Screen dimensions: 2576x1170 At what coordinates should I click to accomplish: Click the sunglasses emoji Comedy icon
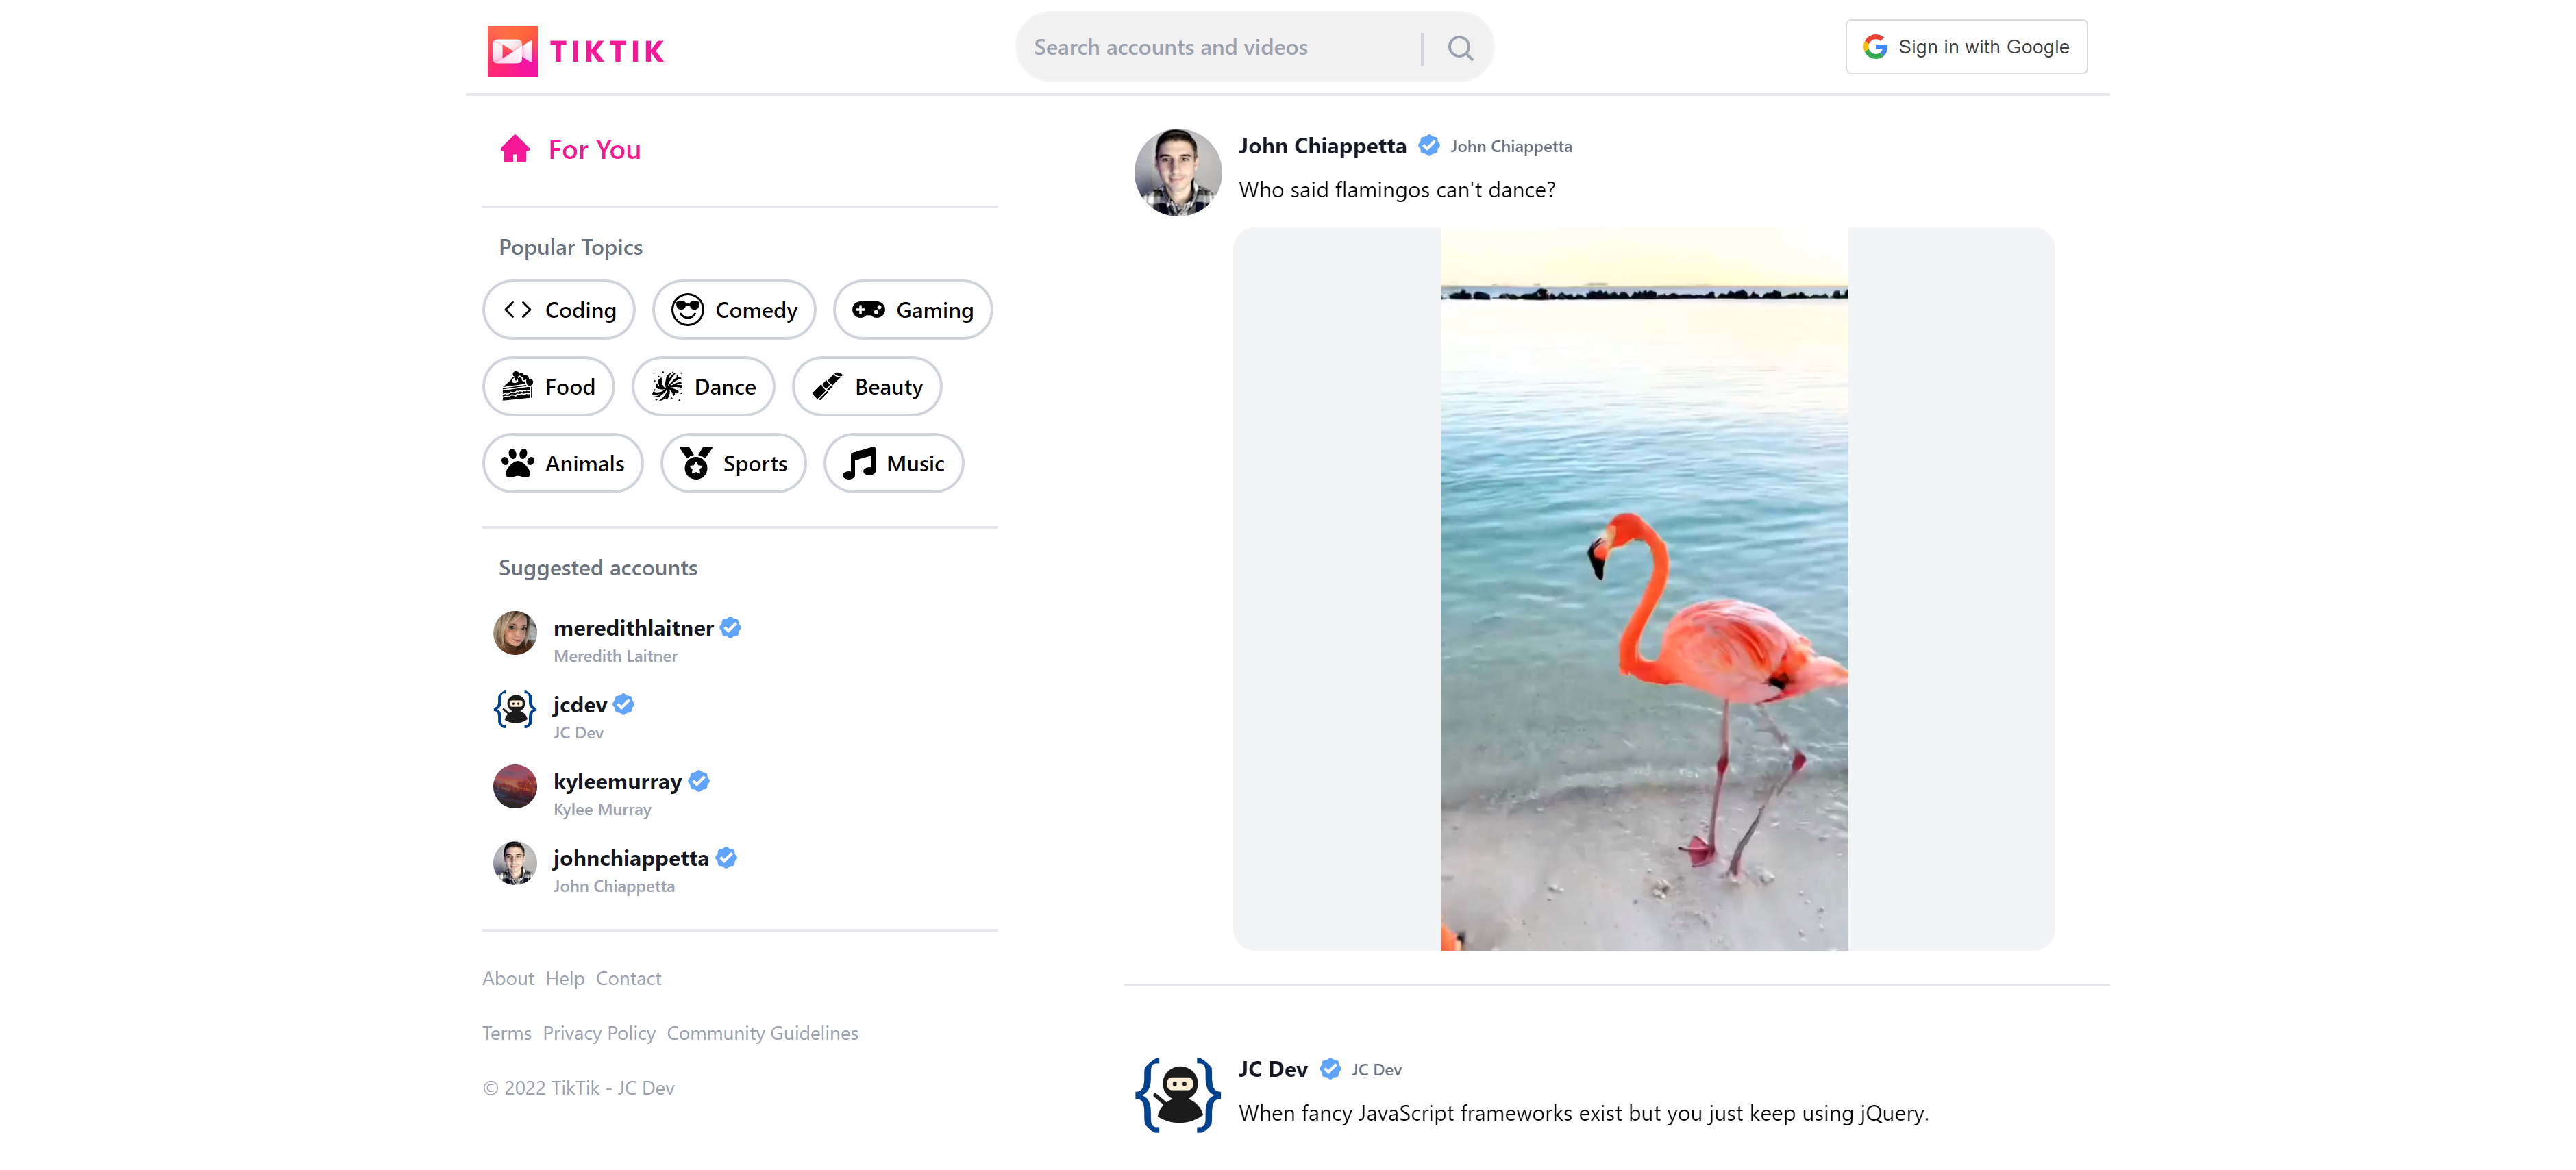[688, 310]
